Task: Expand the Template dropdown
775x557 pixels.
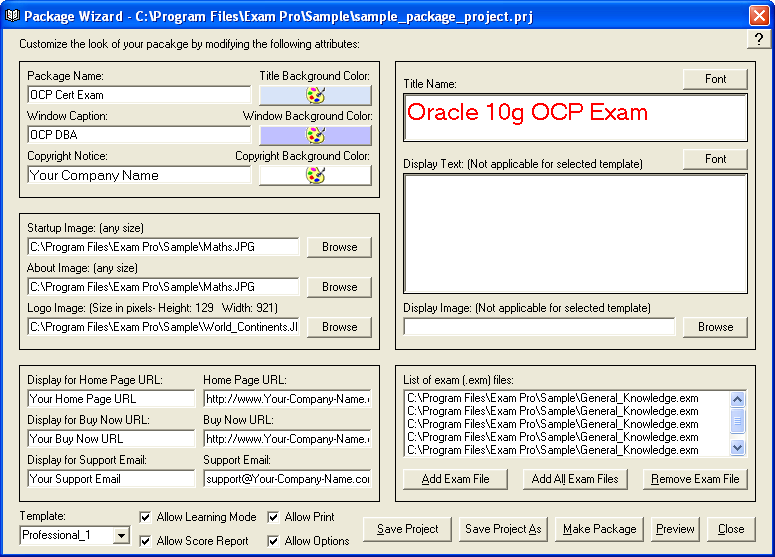Action: click(x=121, y=536)
